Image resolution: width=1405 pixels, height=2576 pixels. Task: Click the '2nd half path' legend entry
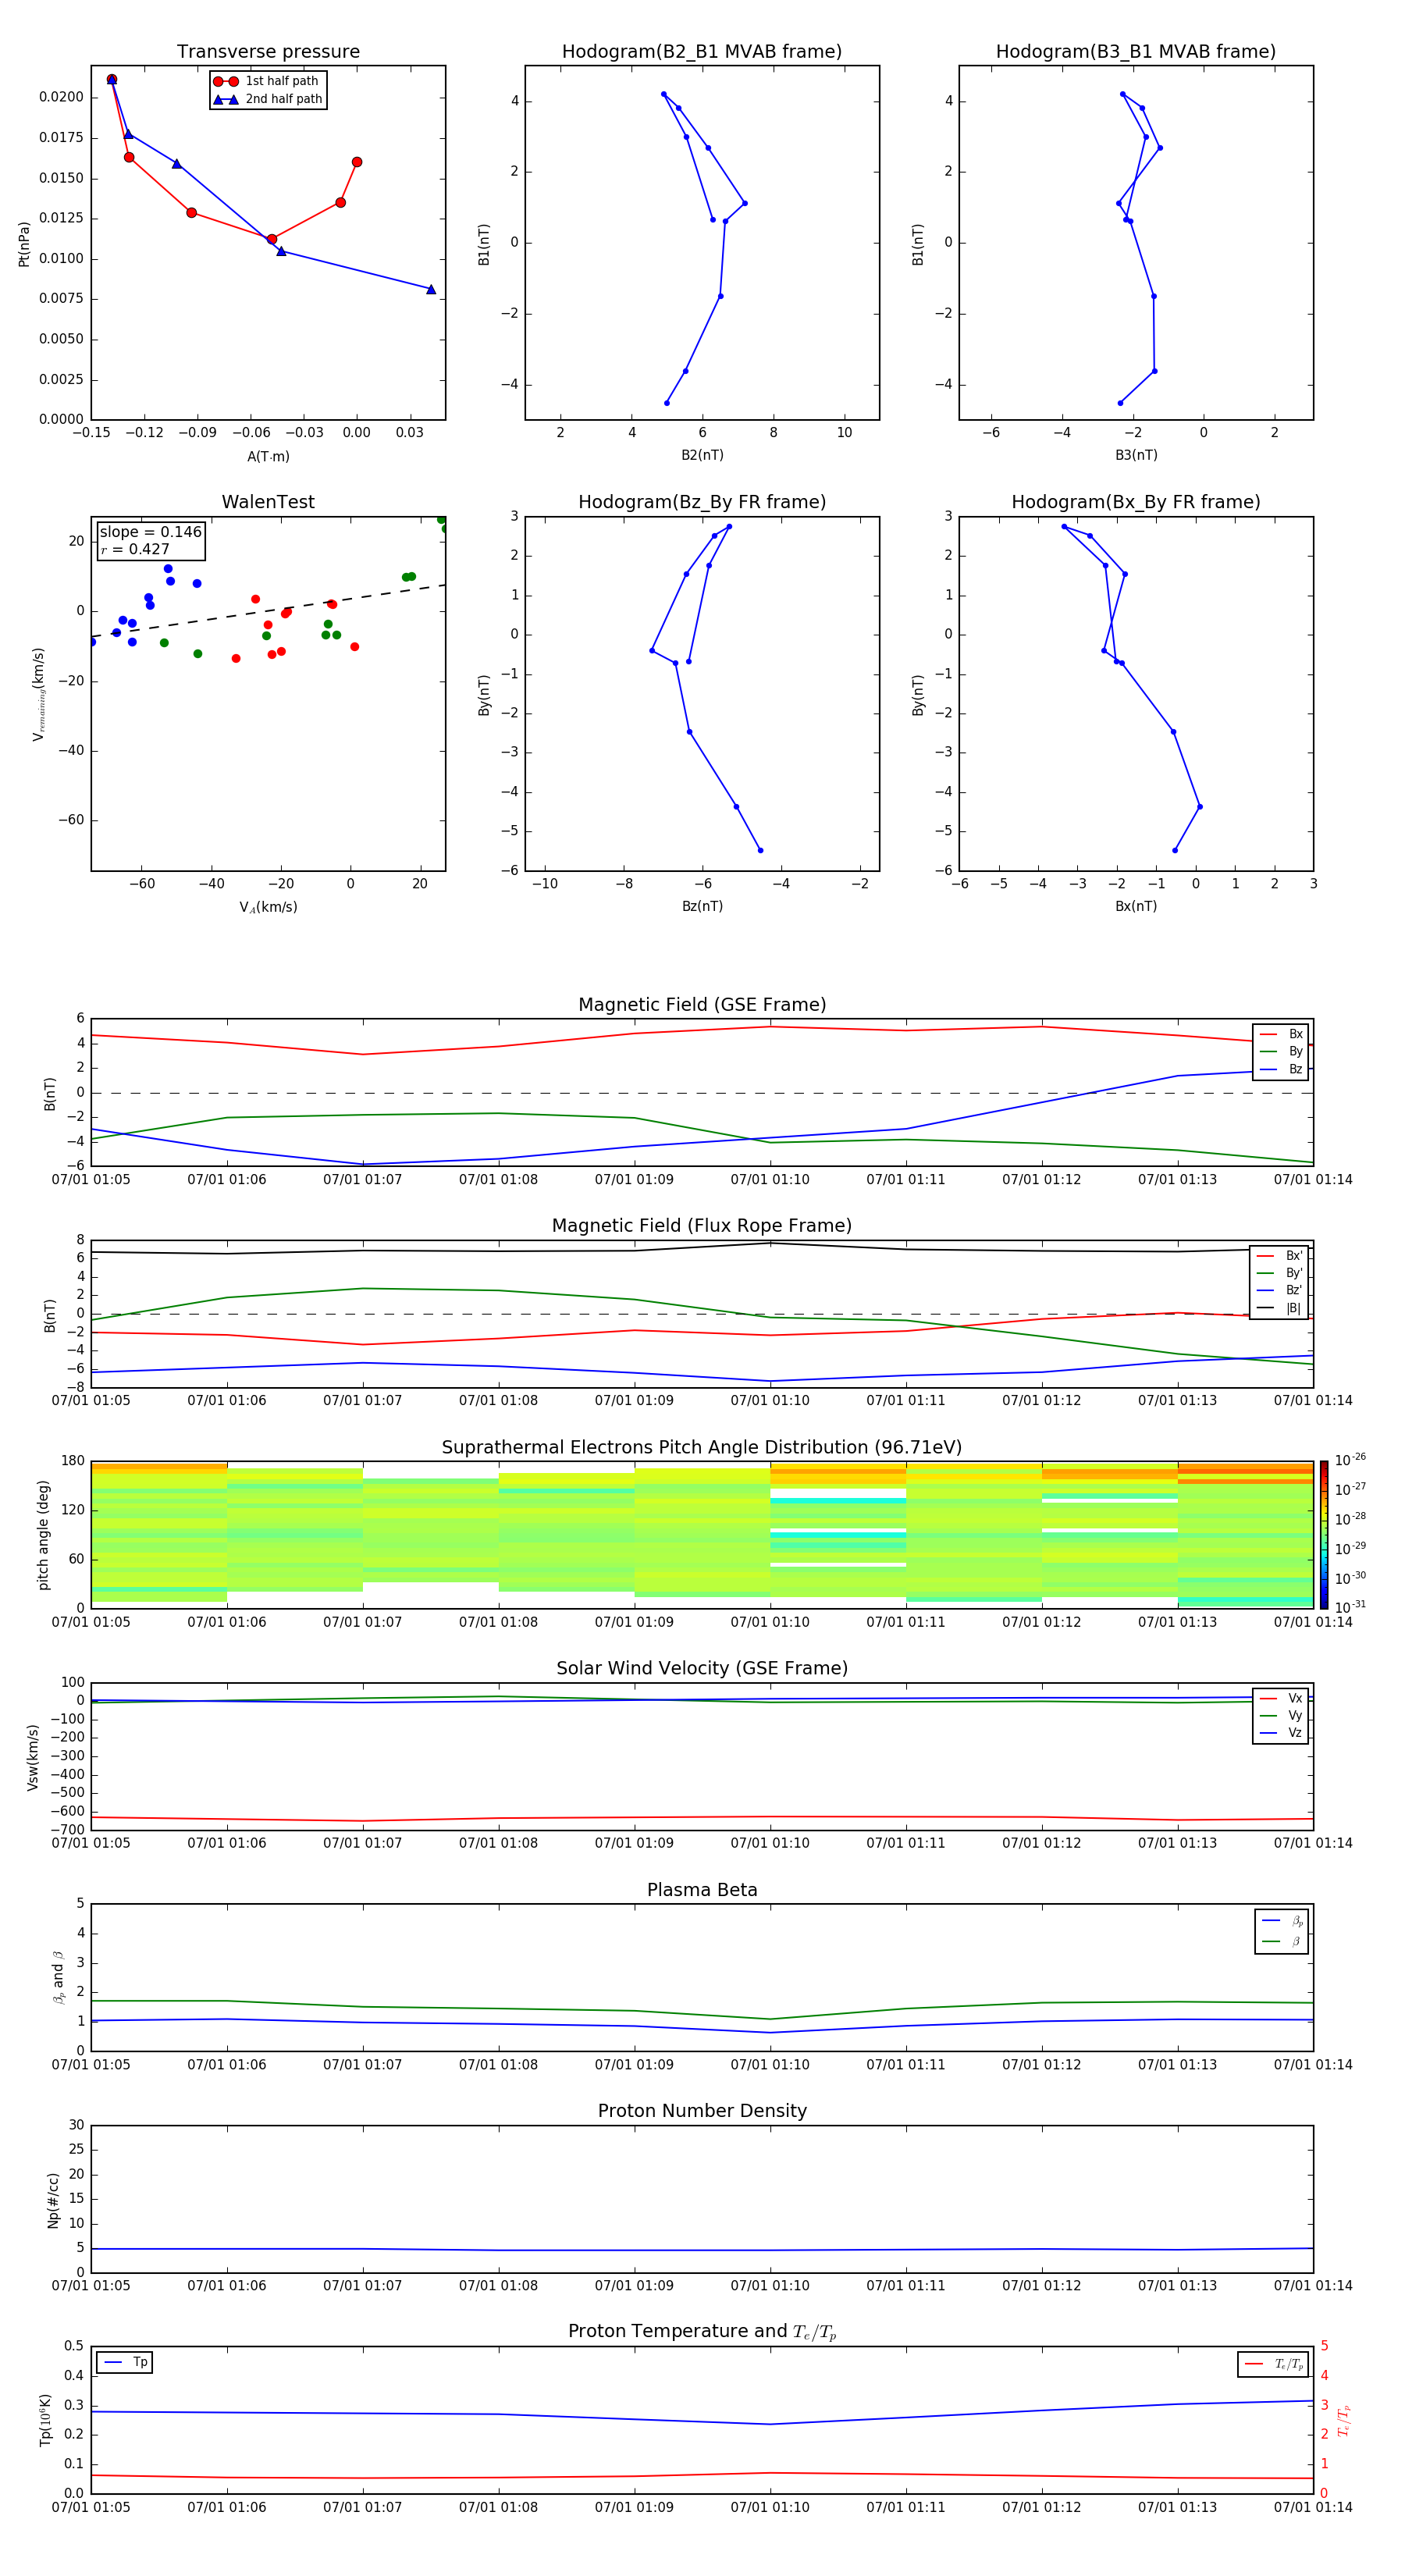tap(268, 99)
